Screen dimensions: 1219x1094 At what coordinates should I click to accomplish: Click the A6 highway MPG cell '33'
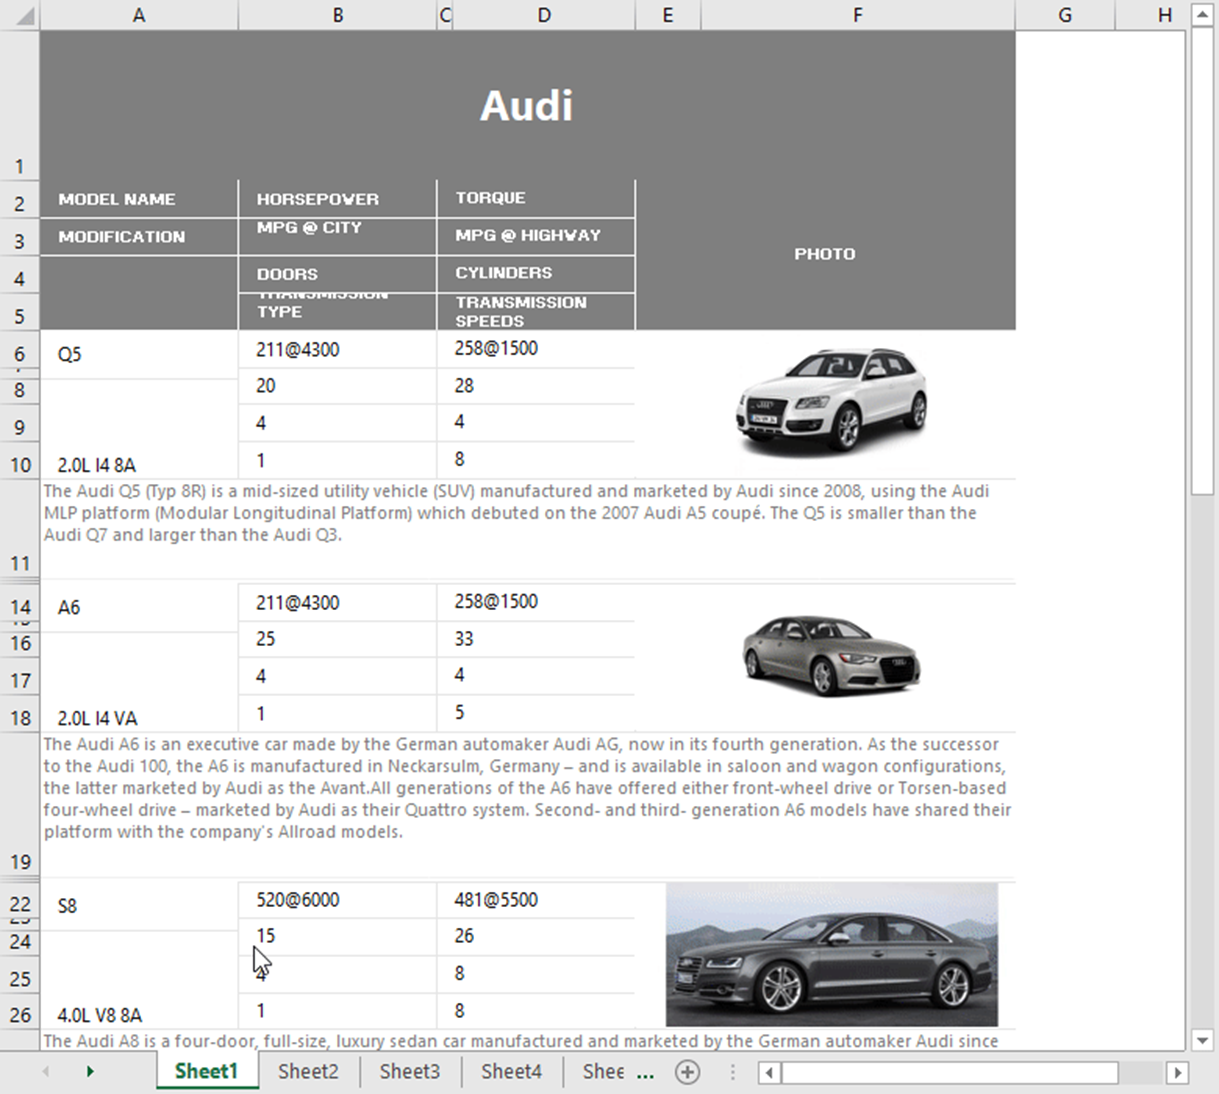coord(536,639)
